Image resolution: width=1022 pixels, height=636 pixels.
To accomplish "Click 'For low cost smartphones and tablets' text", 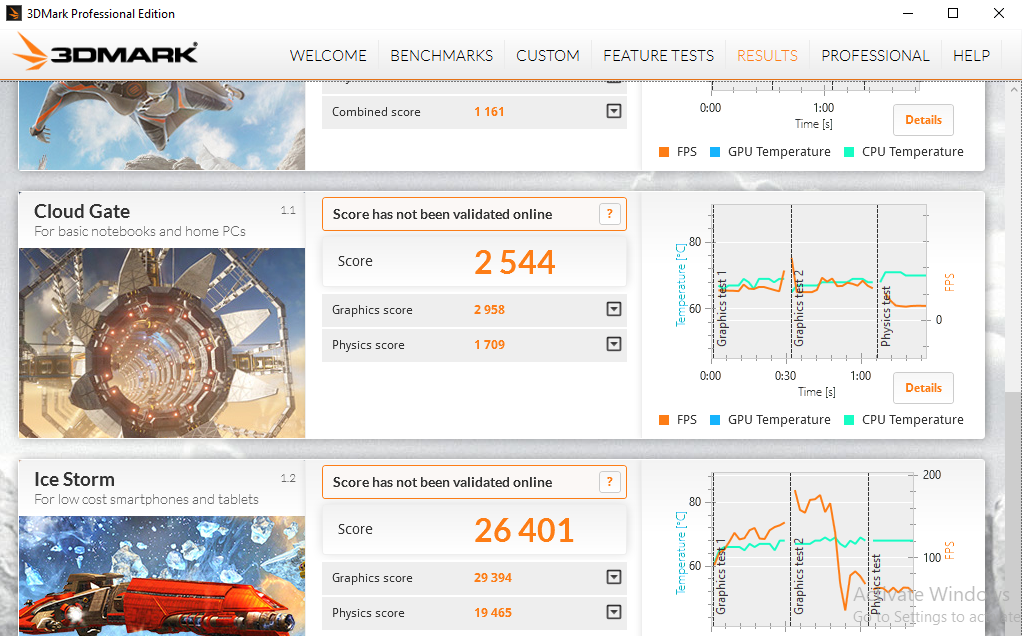I will 146,499.
